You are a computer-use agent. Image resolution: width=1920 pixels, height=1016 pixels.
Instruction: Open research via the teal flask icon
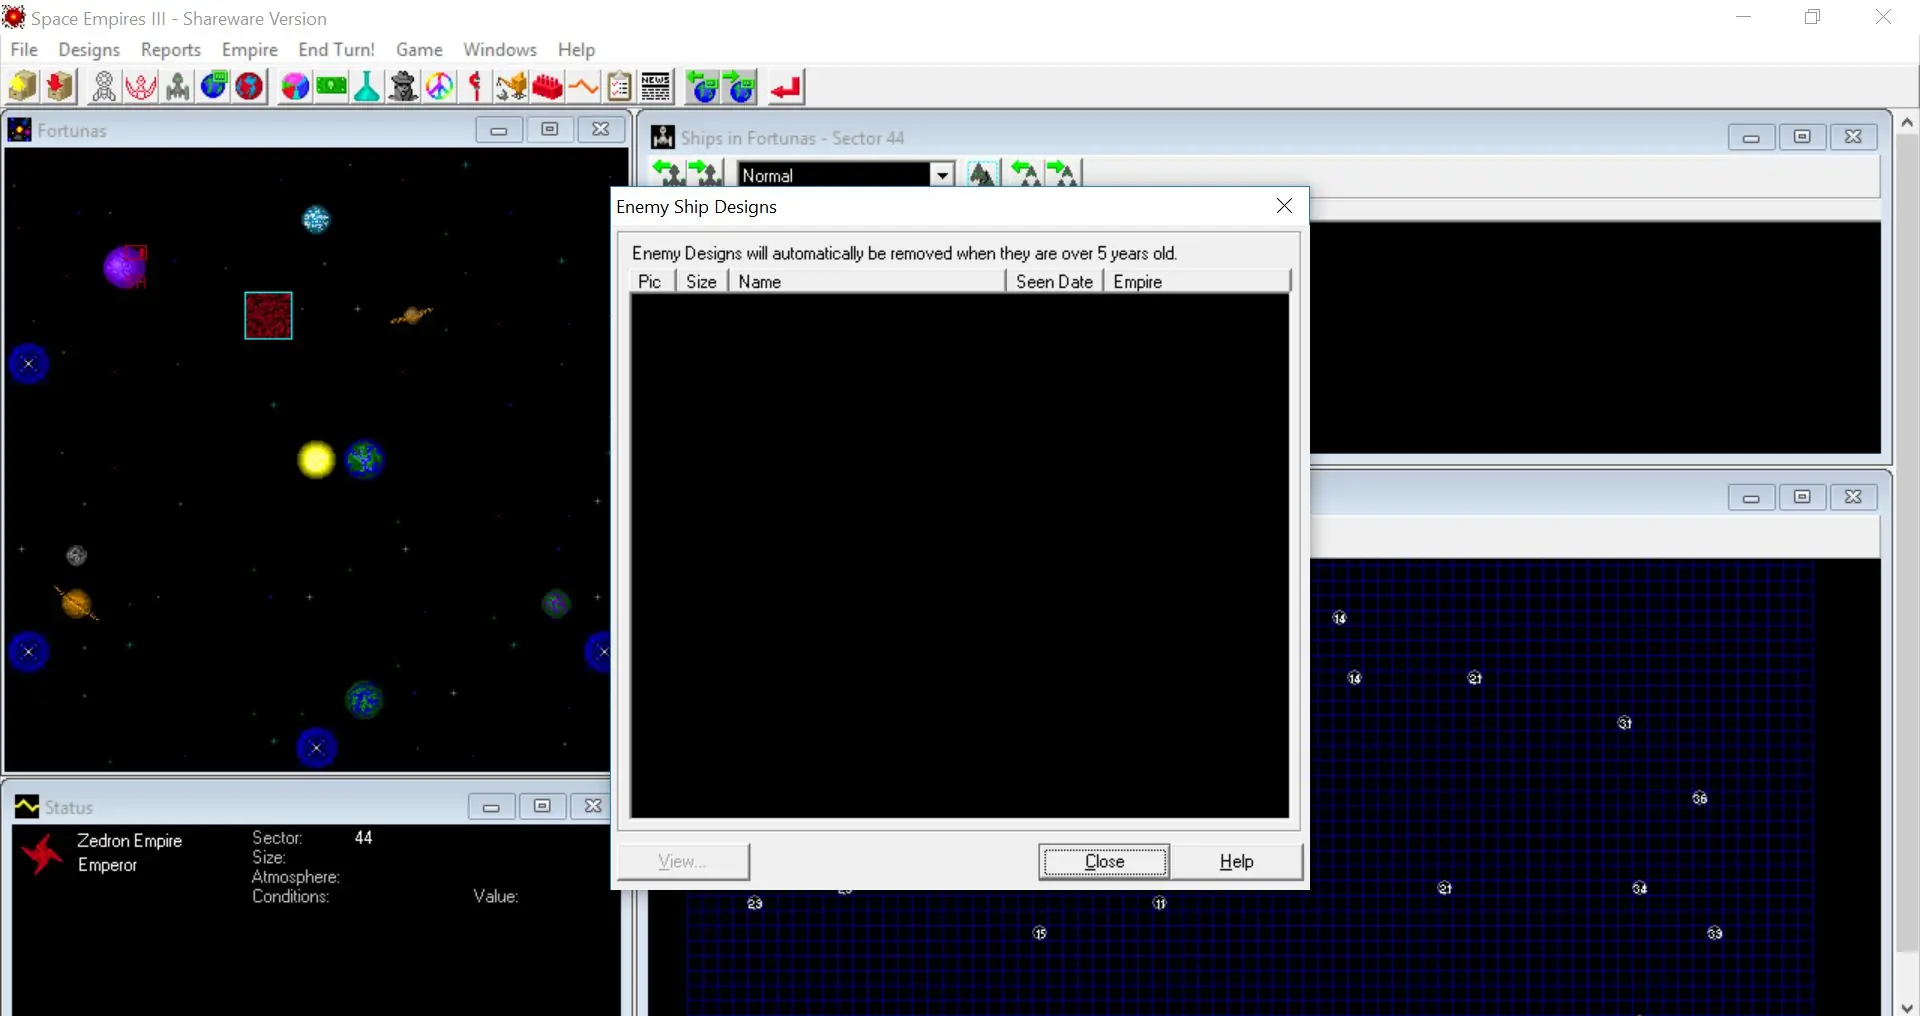coord(367,87)
